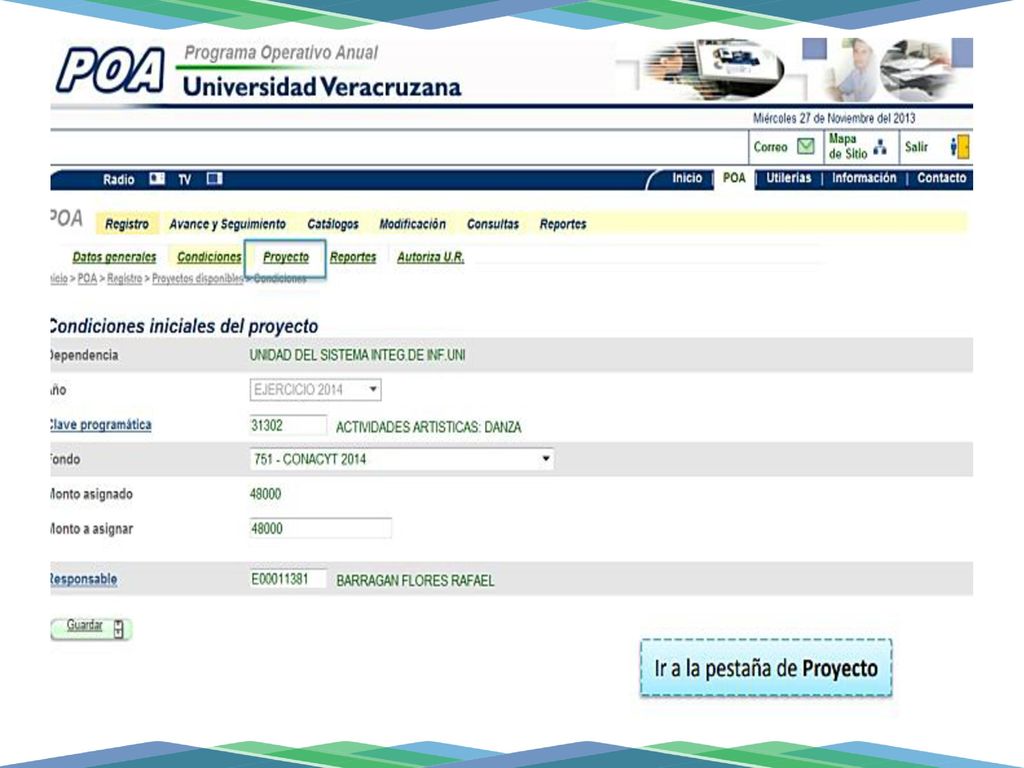Open the Consultas menu
Screen dimensions: 1024x768
click(492, 224)
